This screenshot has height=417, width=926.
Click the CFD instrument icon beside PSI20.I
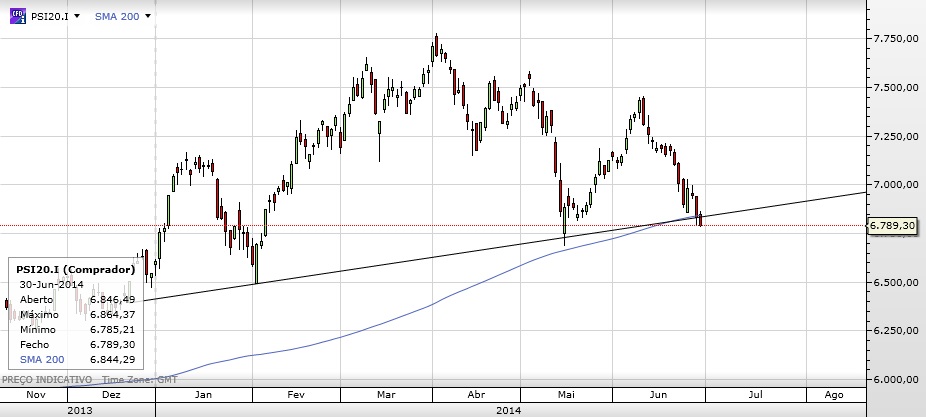click(x=18, y=16)
